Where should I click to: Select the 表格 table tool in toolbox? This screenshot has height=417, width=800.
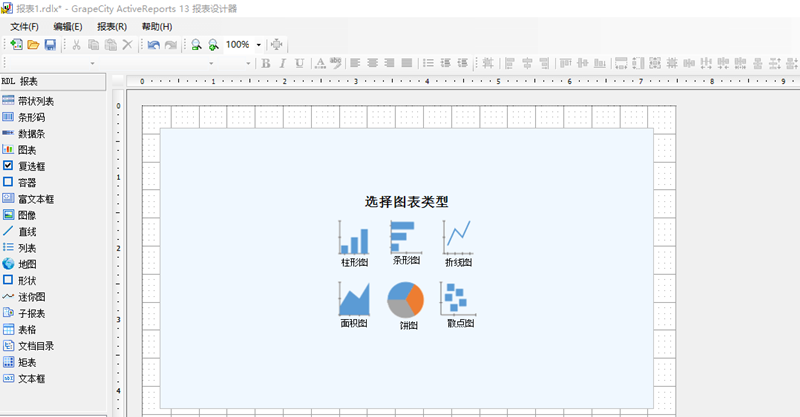27,330
